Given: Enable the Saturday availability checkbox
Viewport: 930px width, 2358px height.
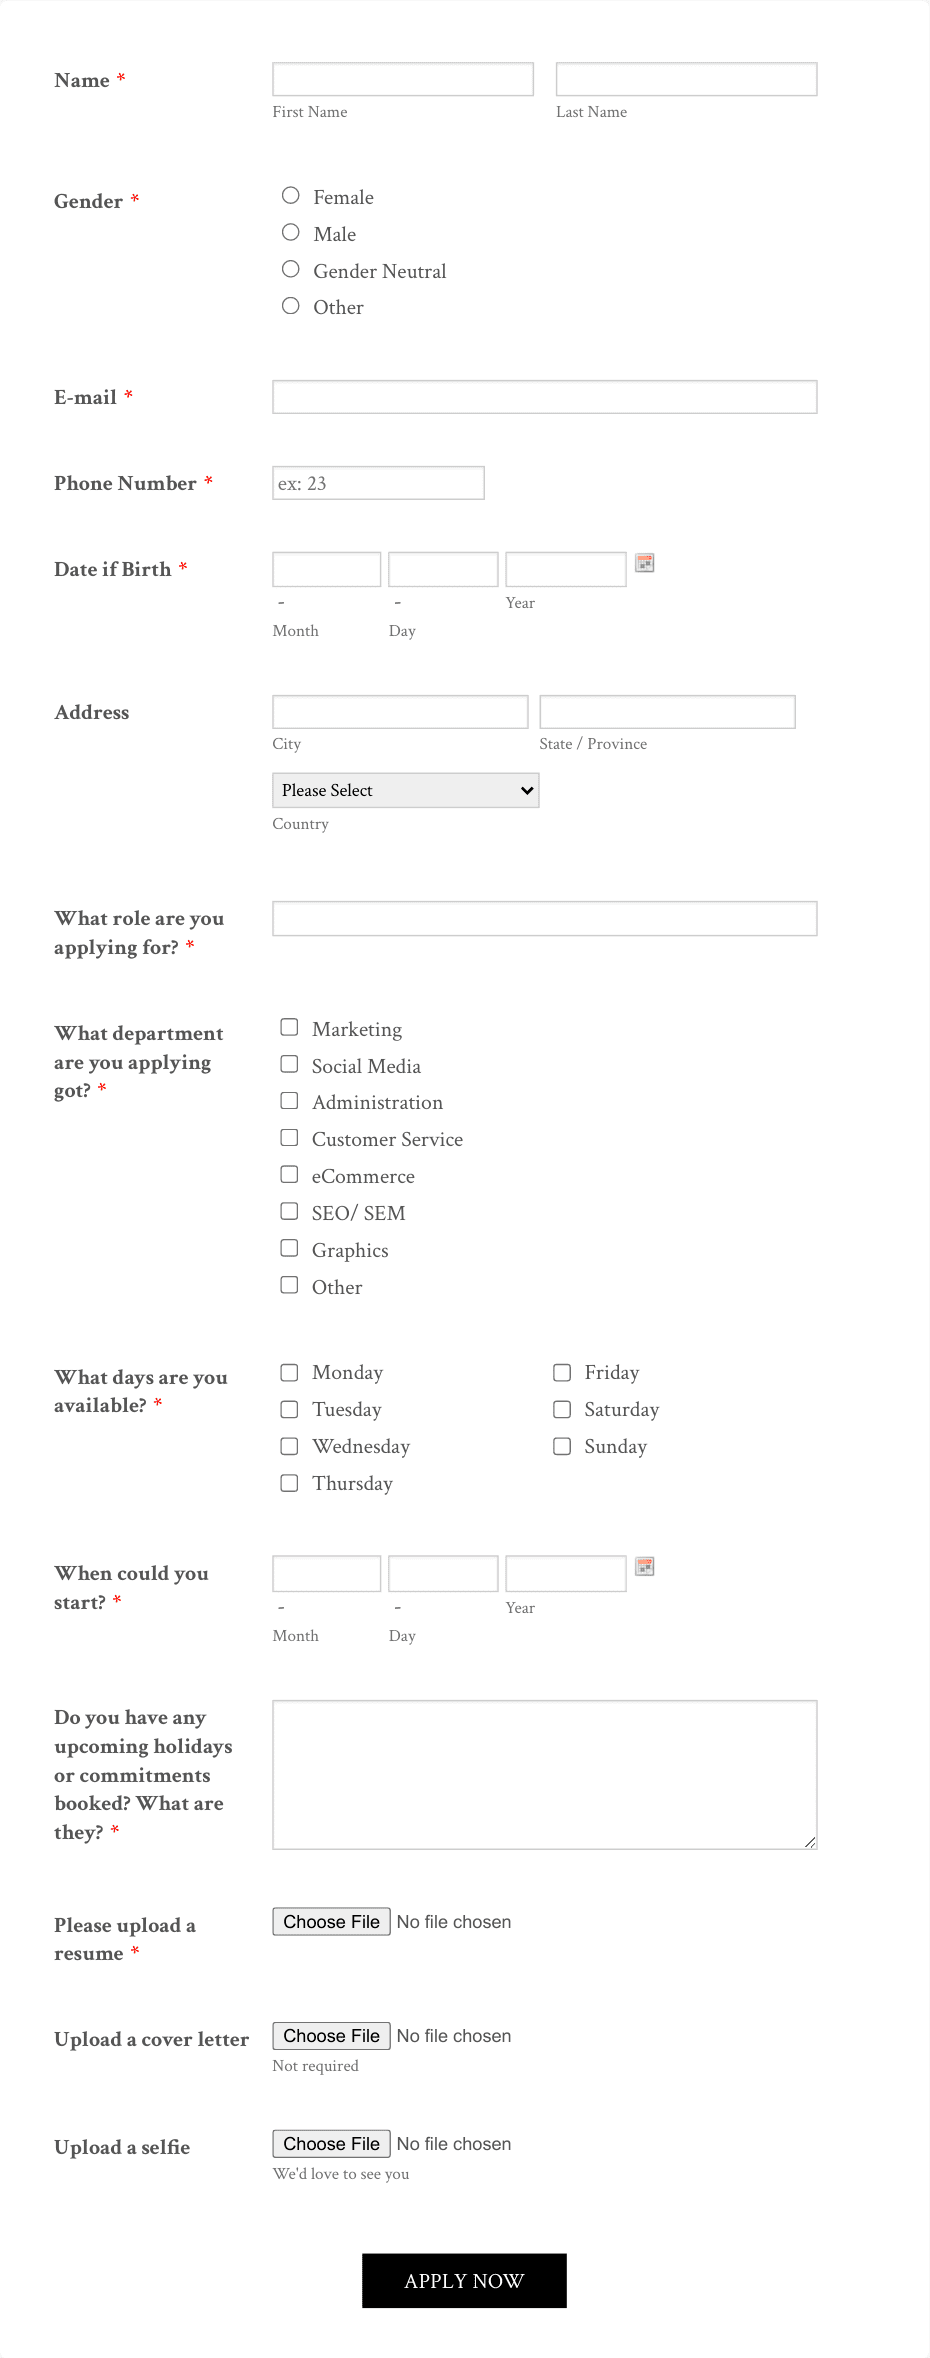Looking at the screenshot, I should (563, 1409).
